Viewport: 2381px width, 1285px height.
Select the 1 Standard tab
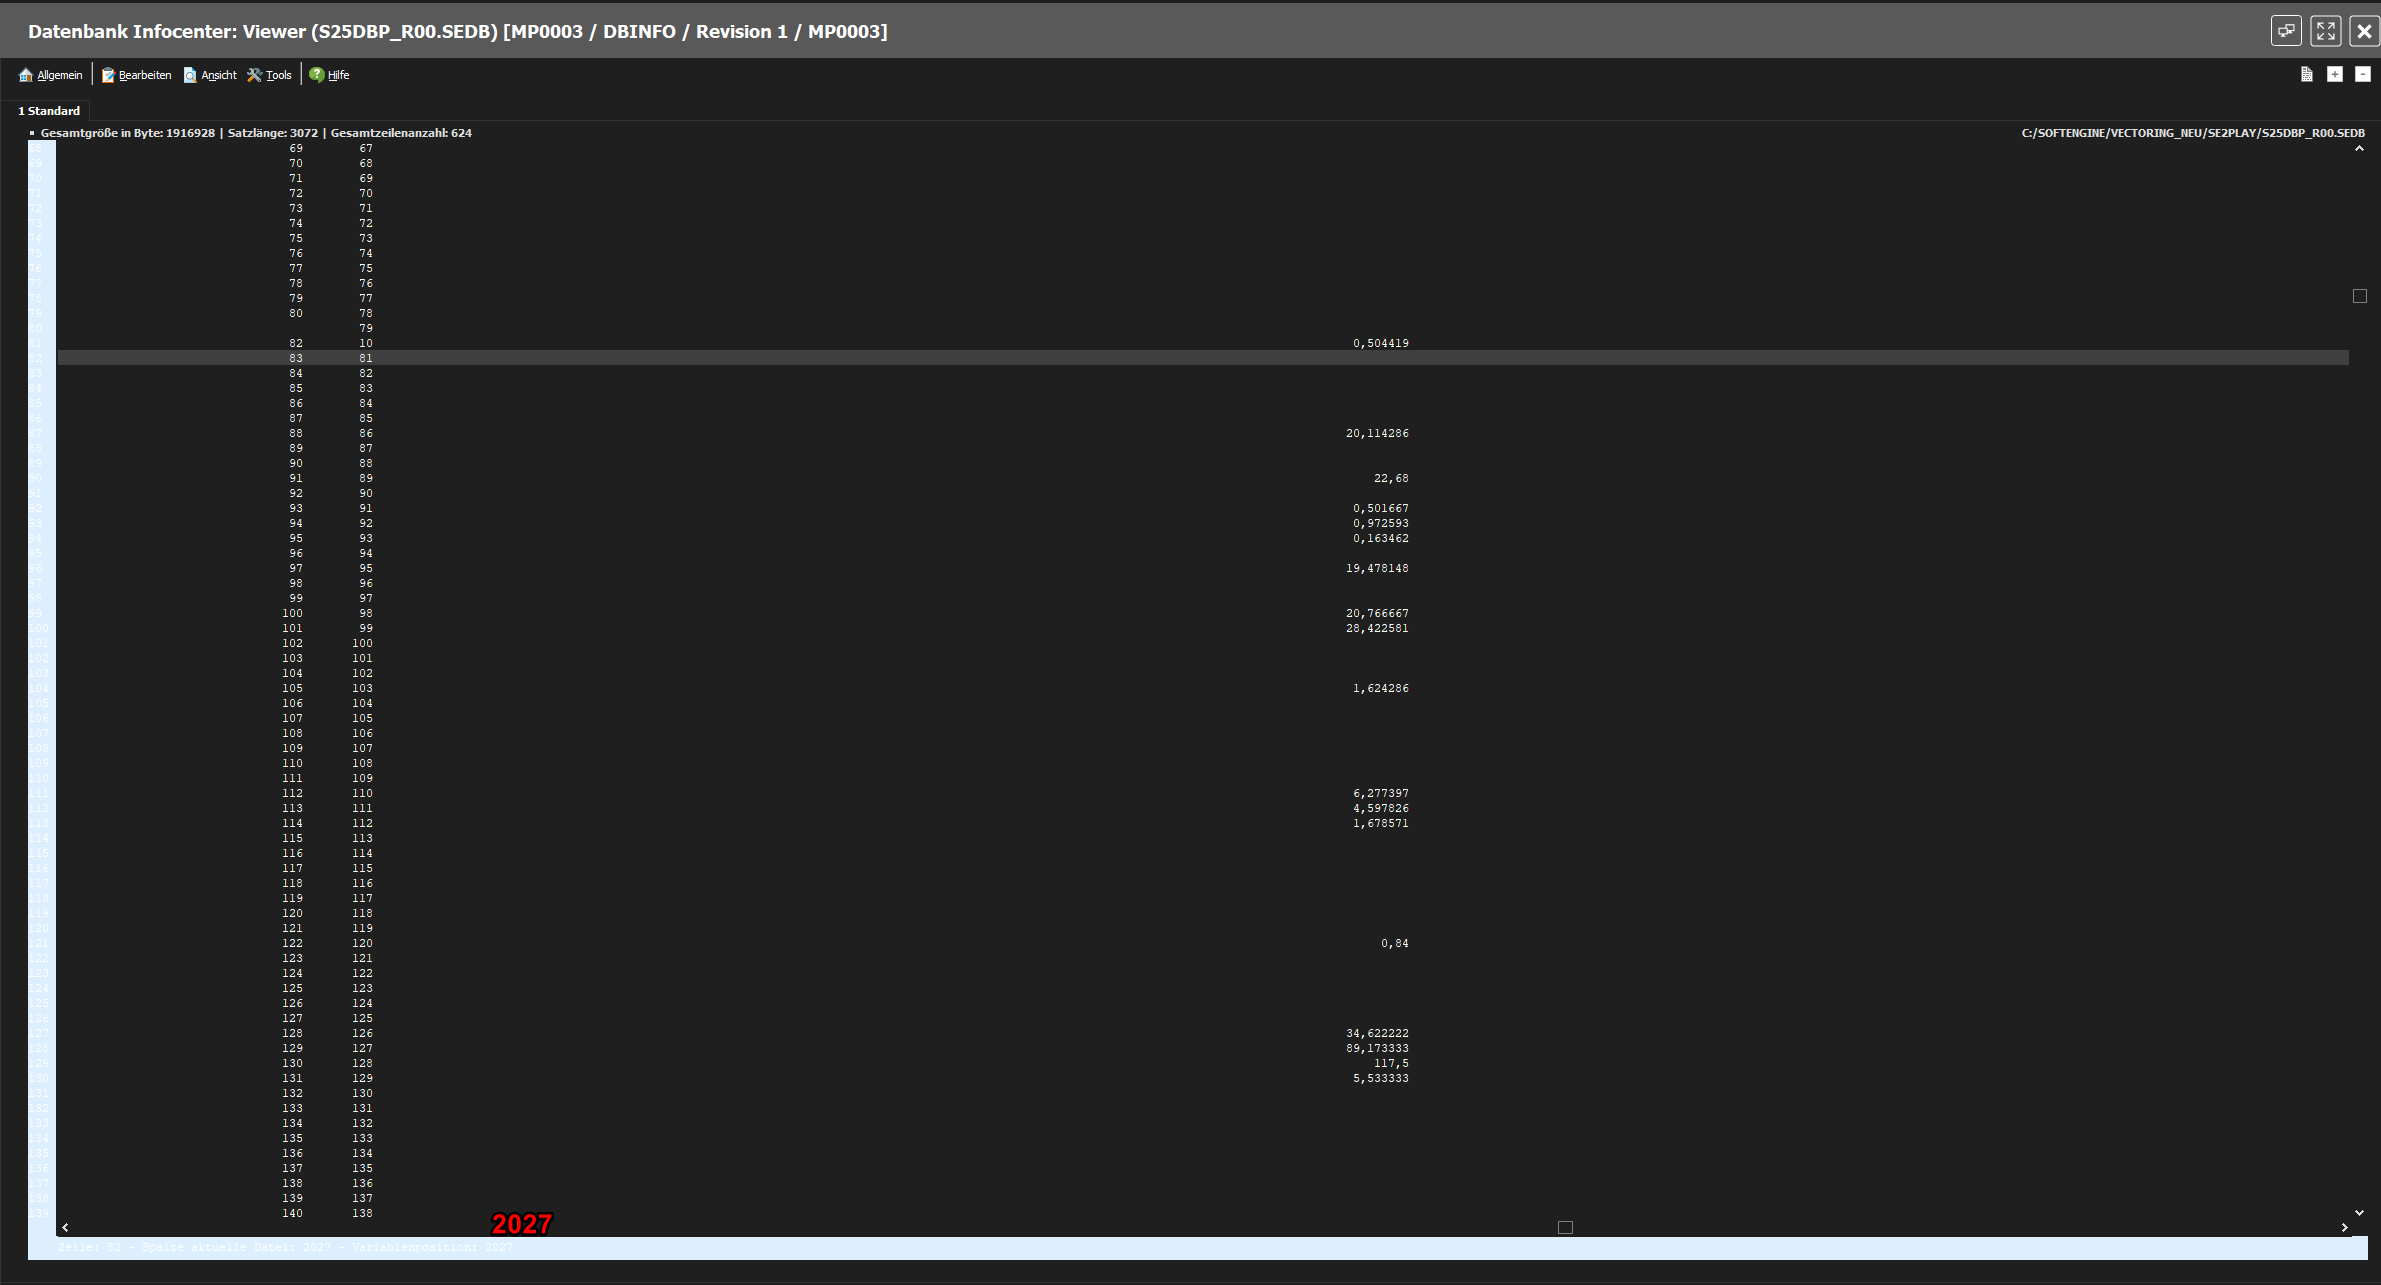(x=49, y=111)
